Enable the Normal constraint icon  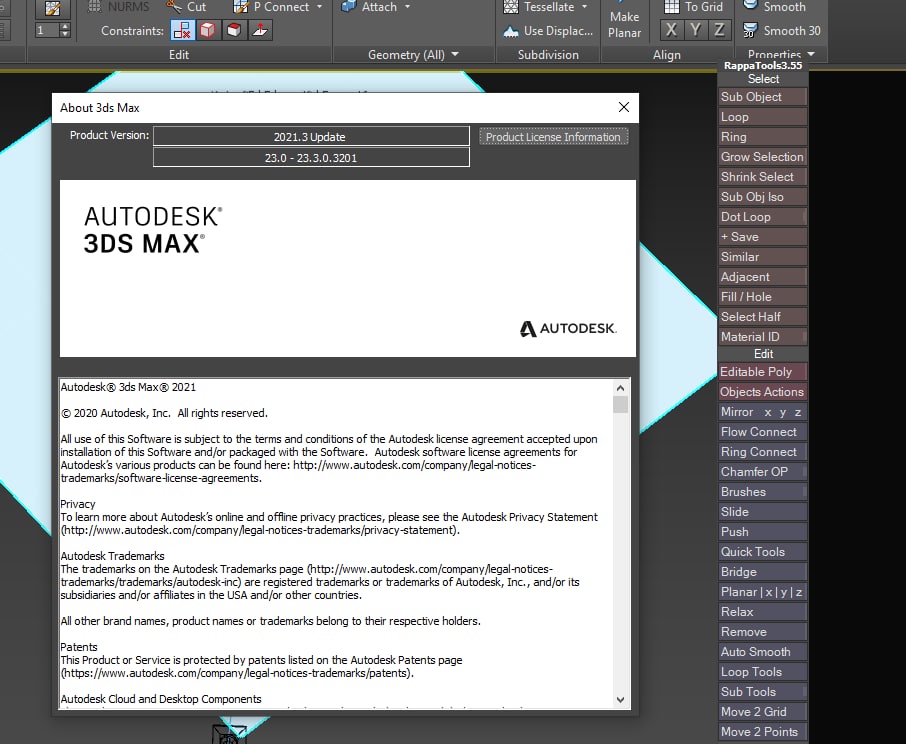click(x=260, y=30)
